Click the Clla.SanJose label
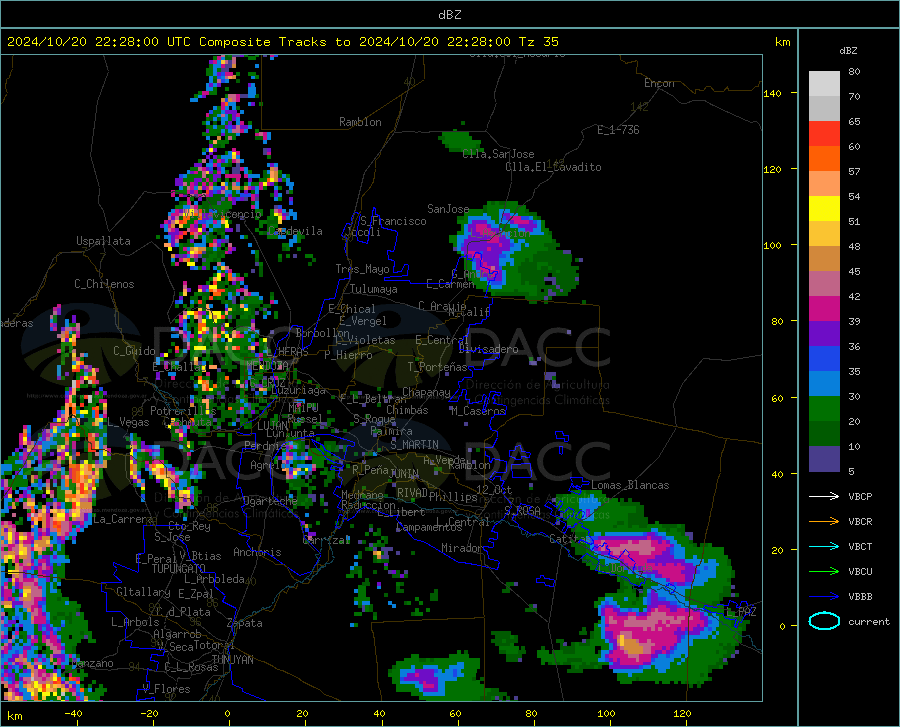The image size is (900, 727). 498,154
